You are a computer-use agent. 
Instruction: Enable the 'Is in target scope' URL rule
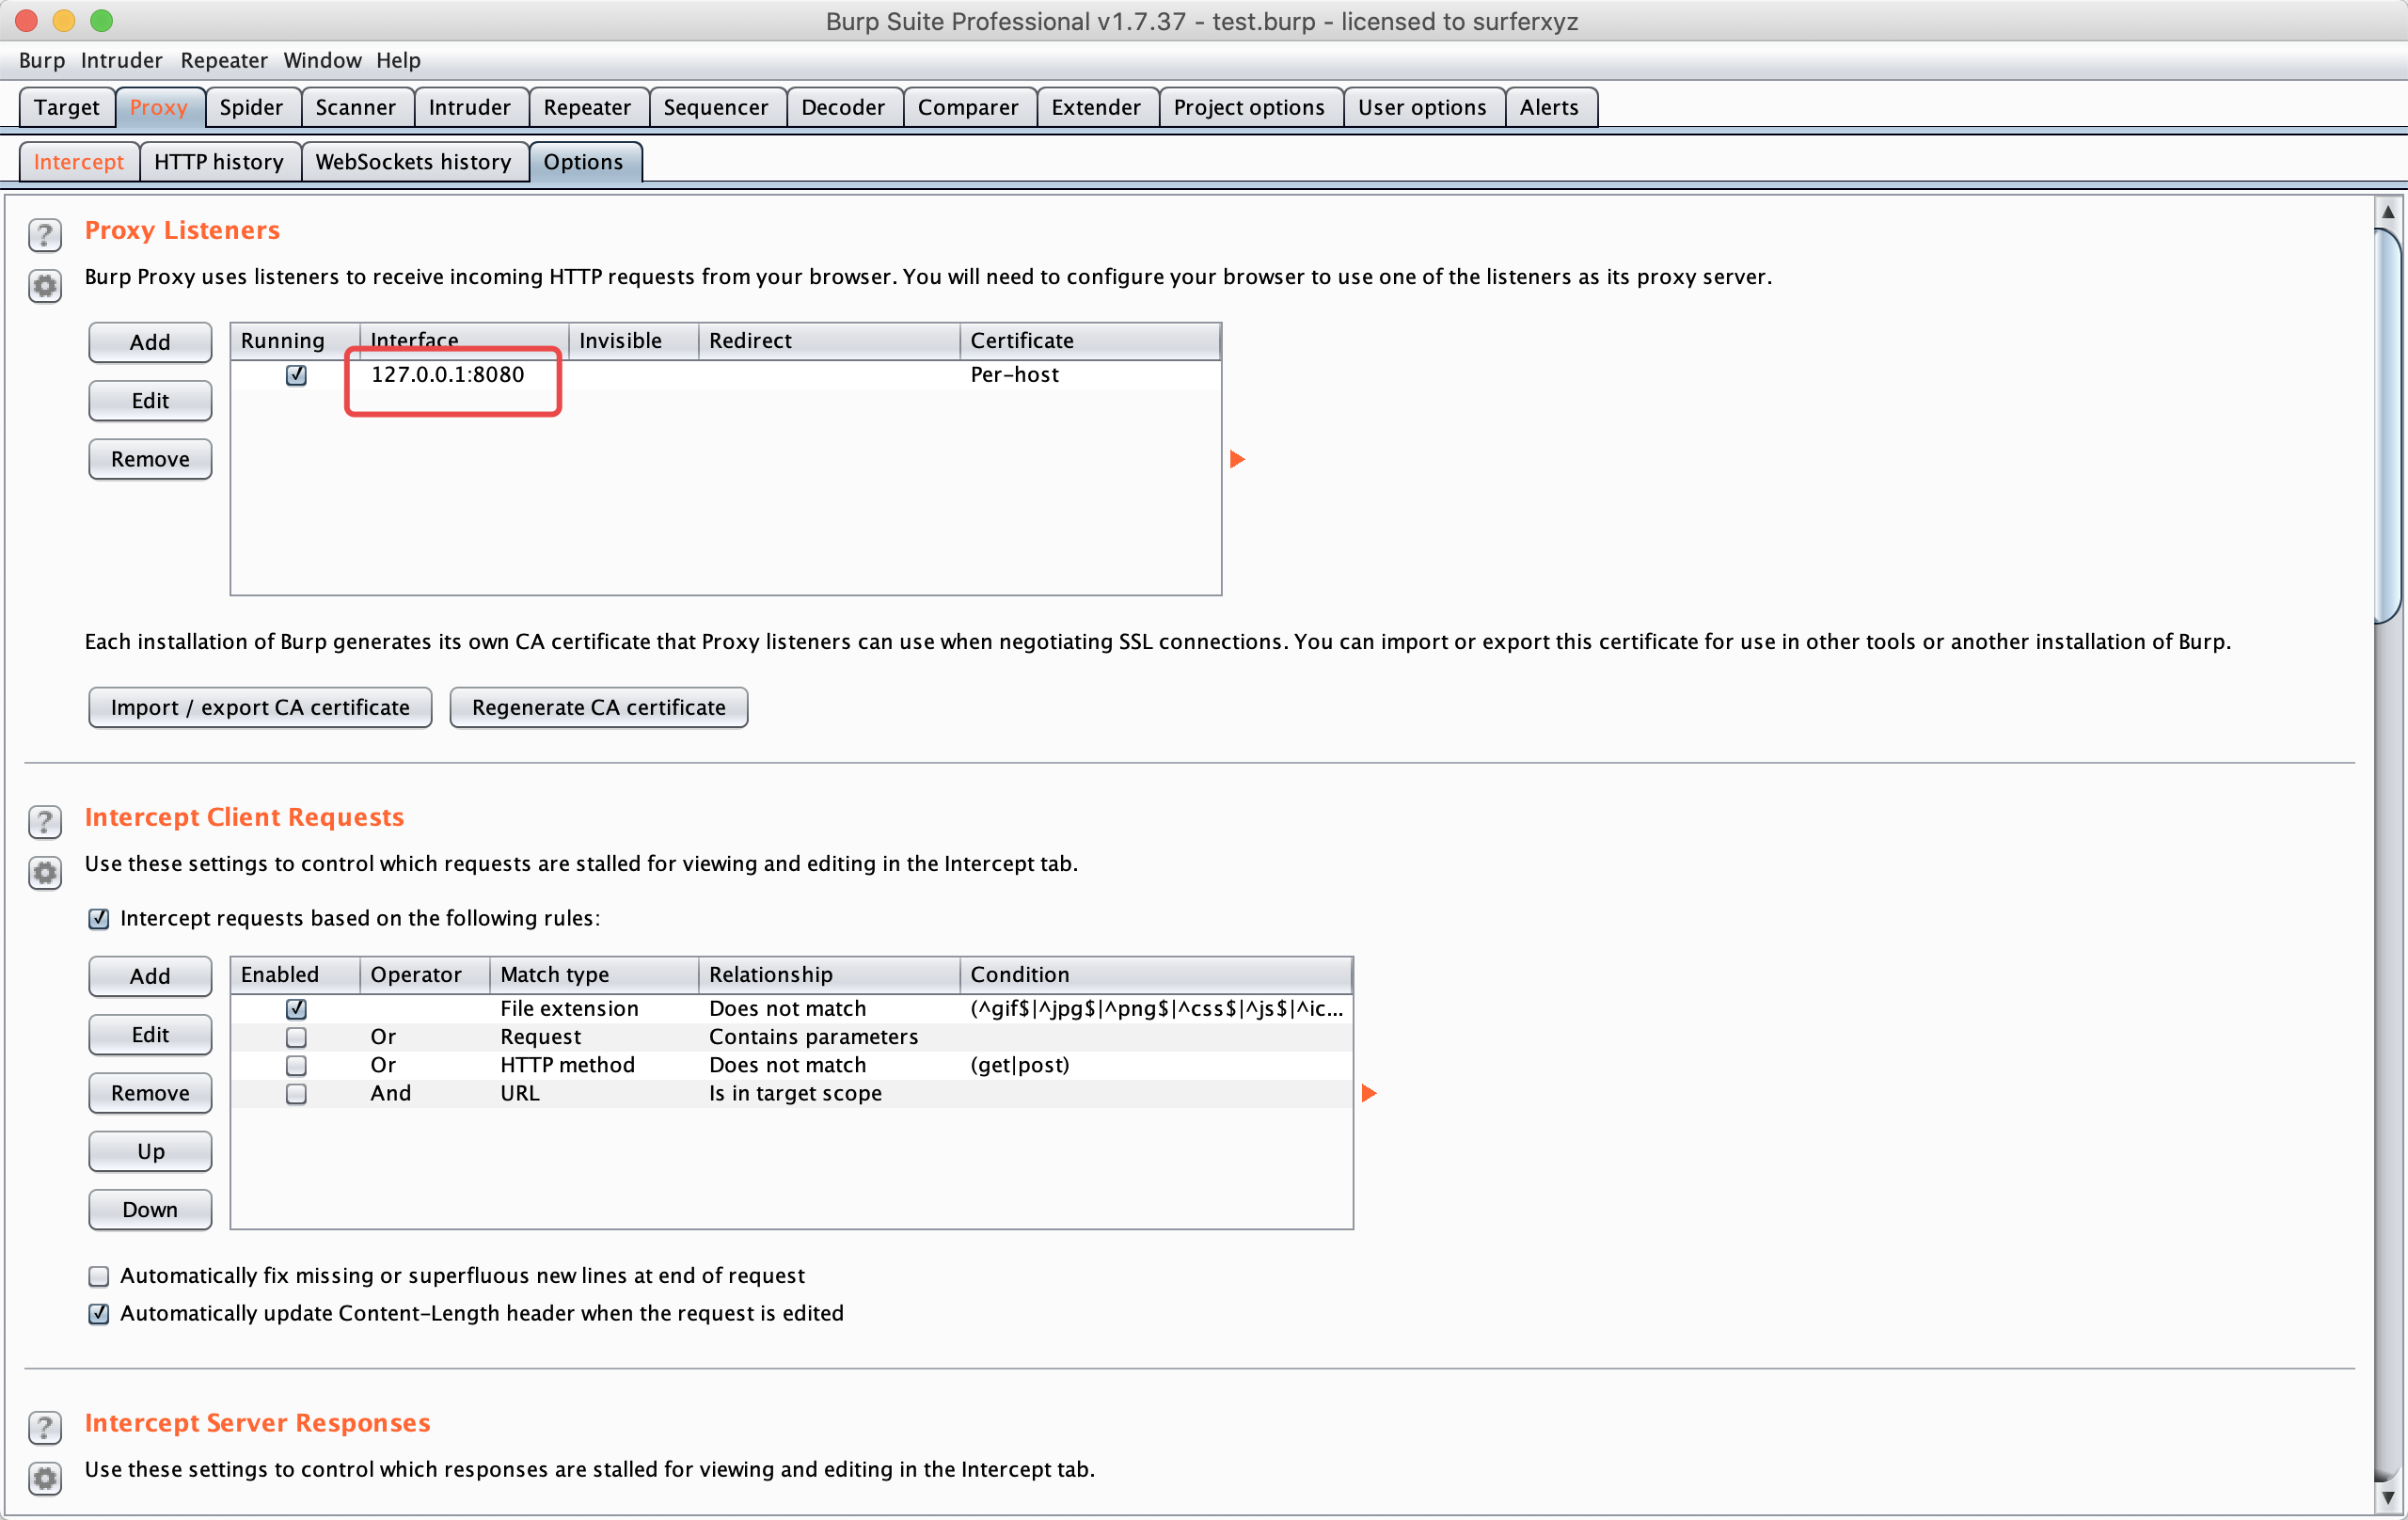(296, 1094)
